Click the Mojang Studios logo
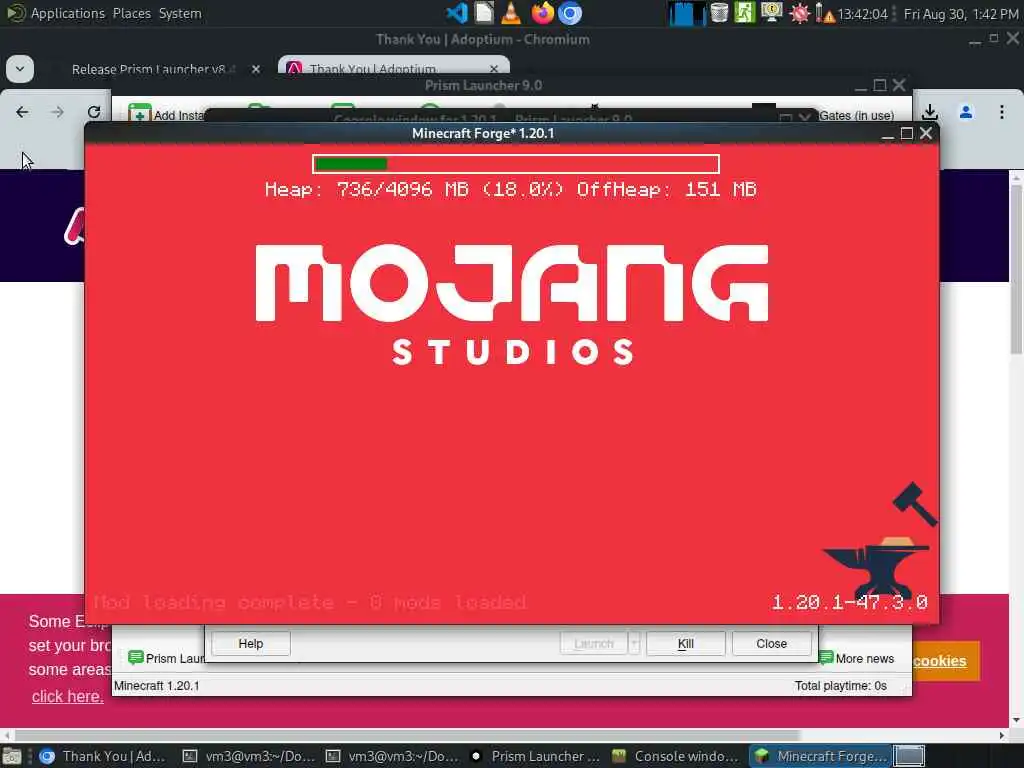 pyautogui.click(x=512, y=304)
